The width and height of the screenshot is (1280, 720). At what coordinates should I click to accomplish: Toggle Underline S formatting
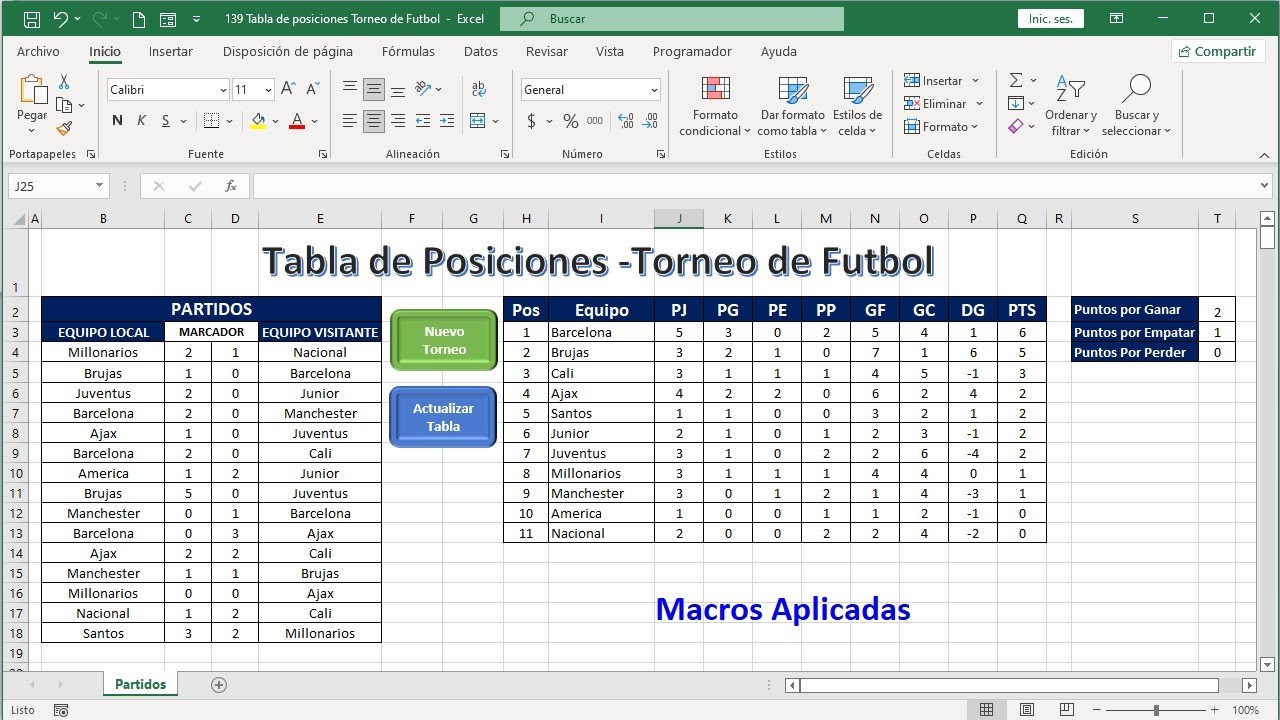[165, 121]
